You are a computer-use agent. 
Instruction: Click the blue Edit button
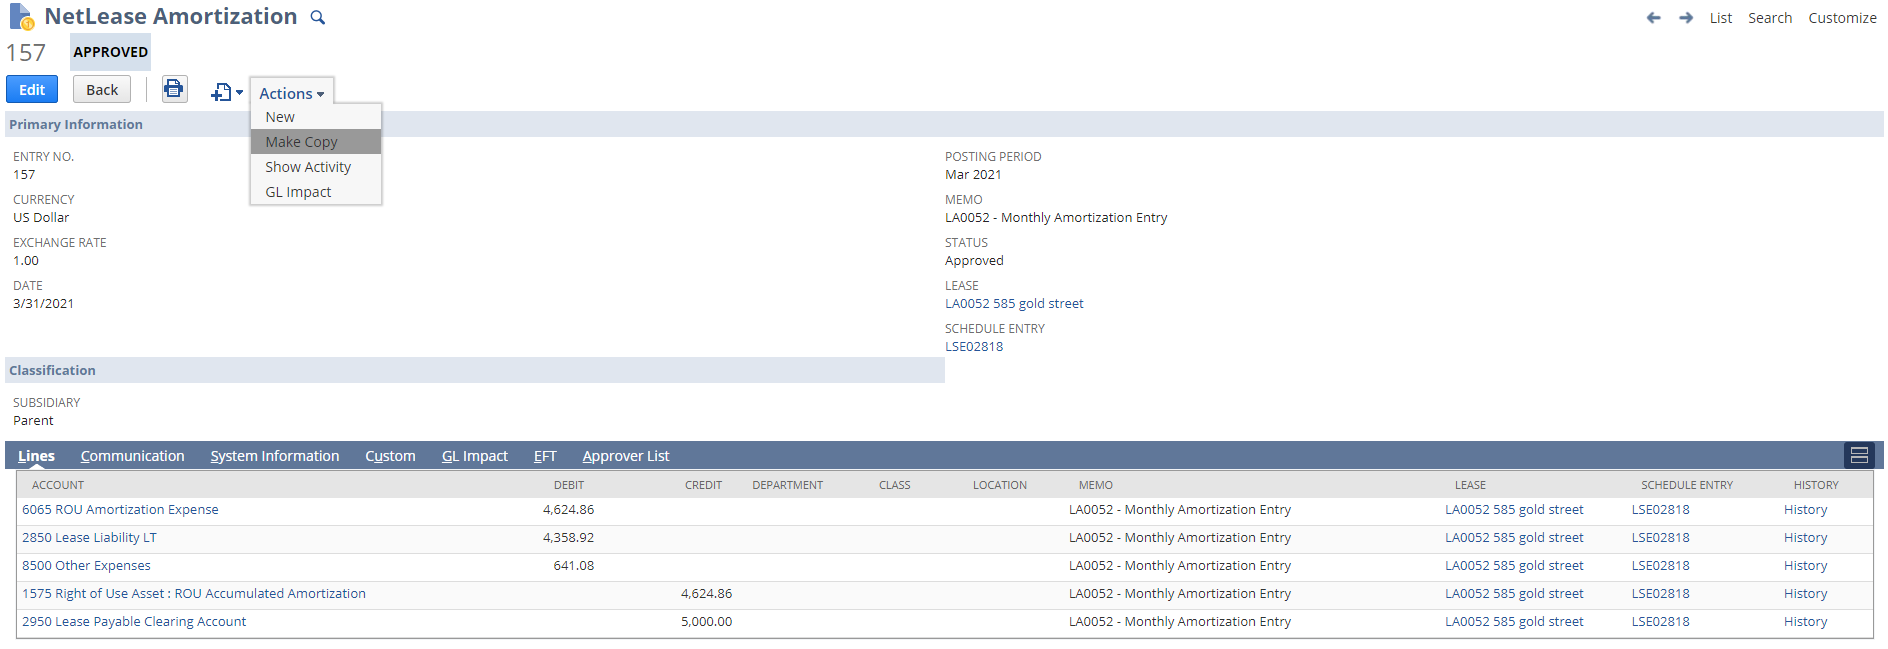tap(32, 90)
